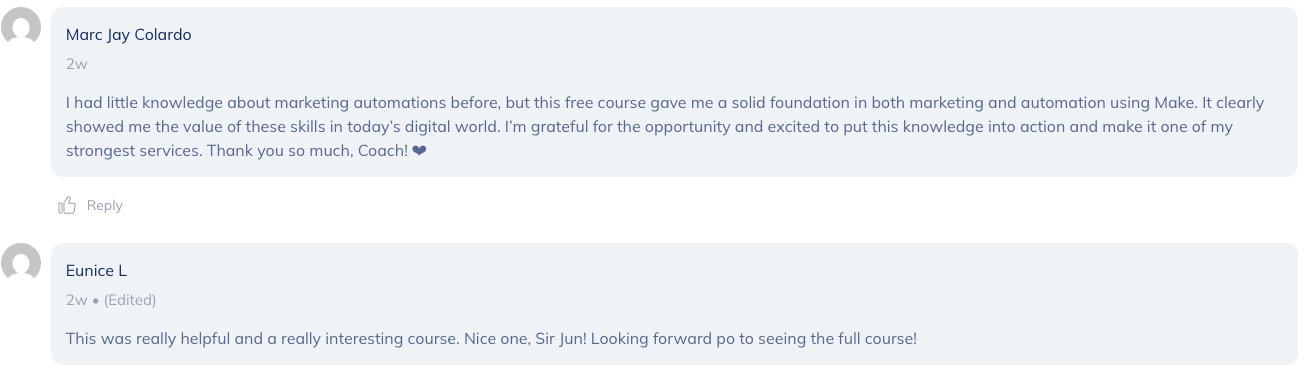Like Marc's comment with thumbs-up icon
1306x371 pixels.
(67, 205)
